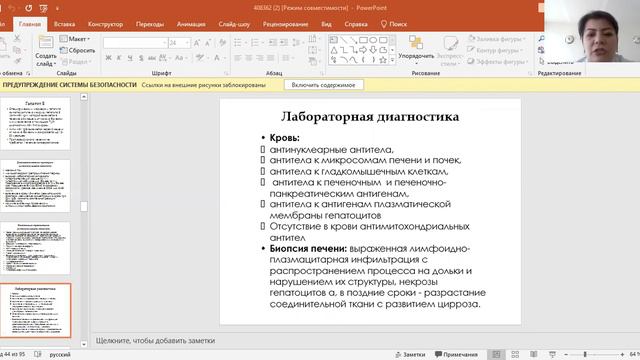Select the right arrow shape in gallery
Image resolution: width=640 pixels, height=360 pixels.
tap(363, 50)
